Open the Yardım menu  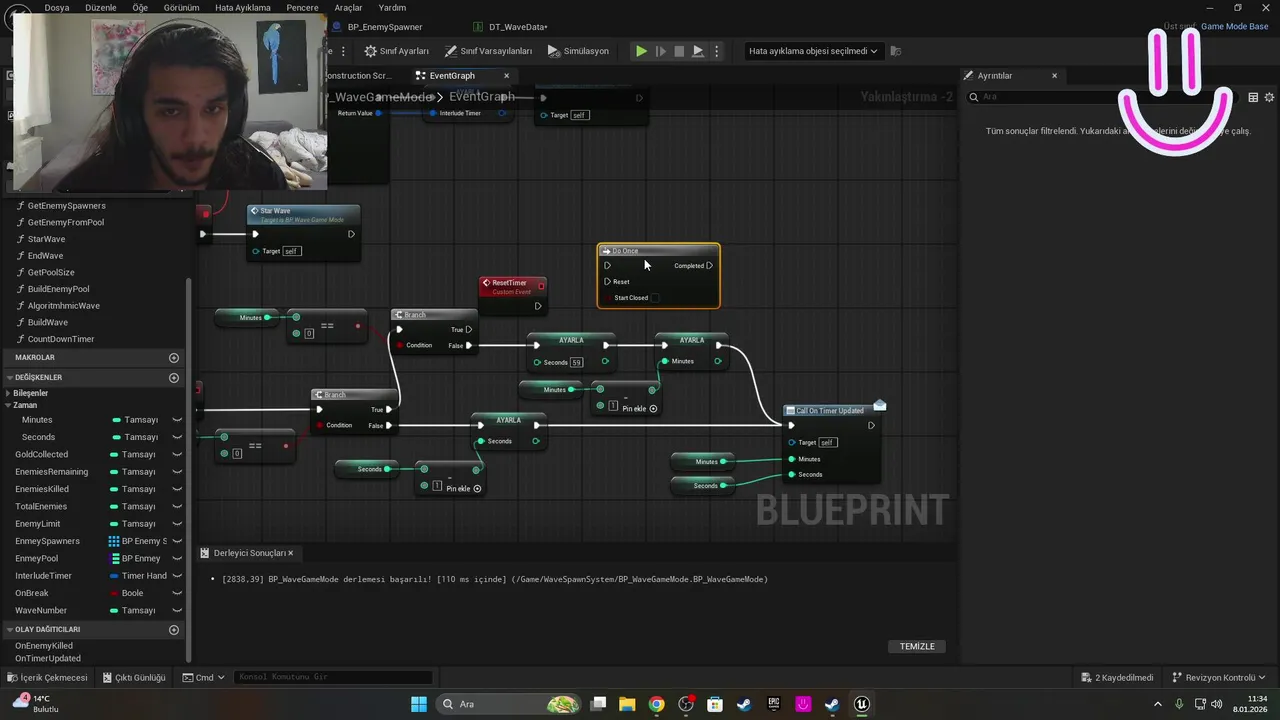pyautogui.click(x=392, y=7)
